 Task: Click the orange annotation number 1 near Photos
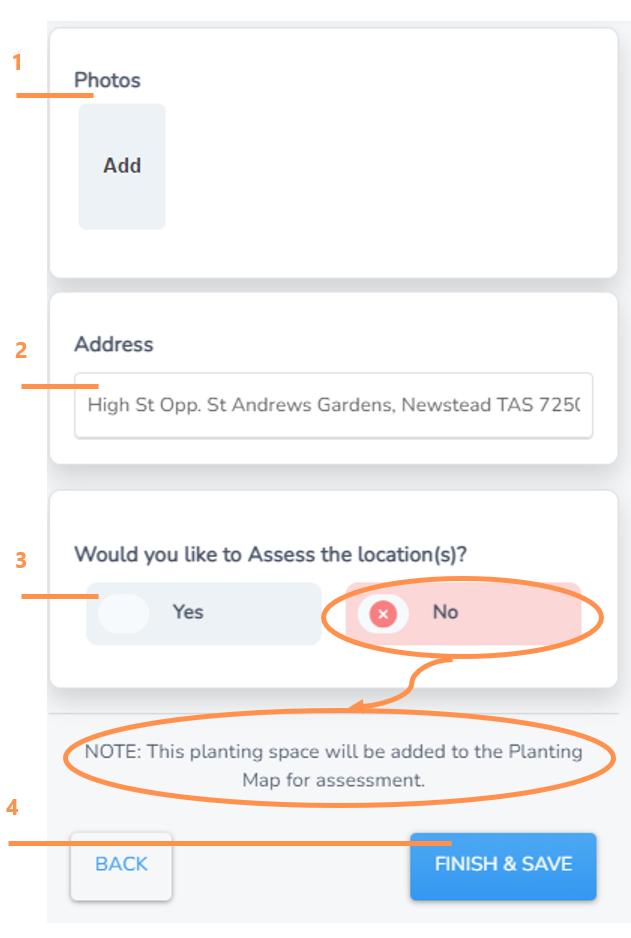tap(18, 63)
